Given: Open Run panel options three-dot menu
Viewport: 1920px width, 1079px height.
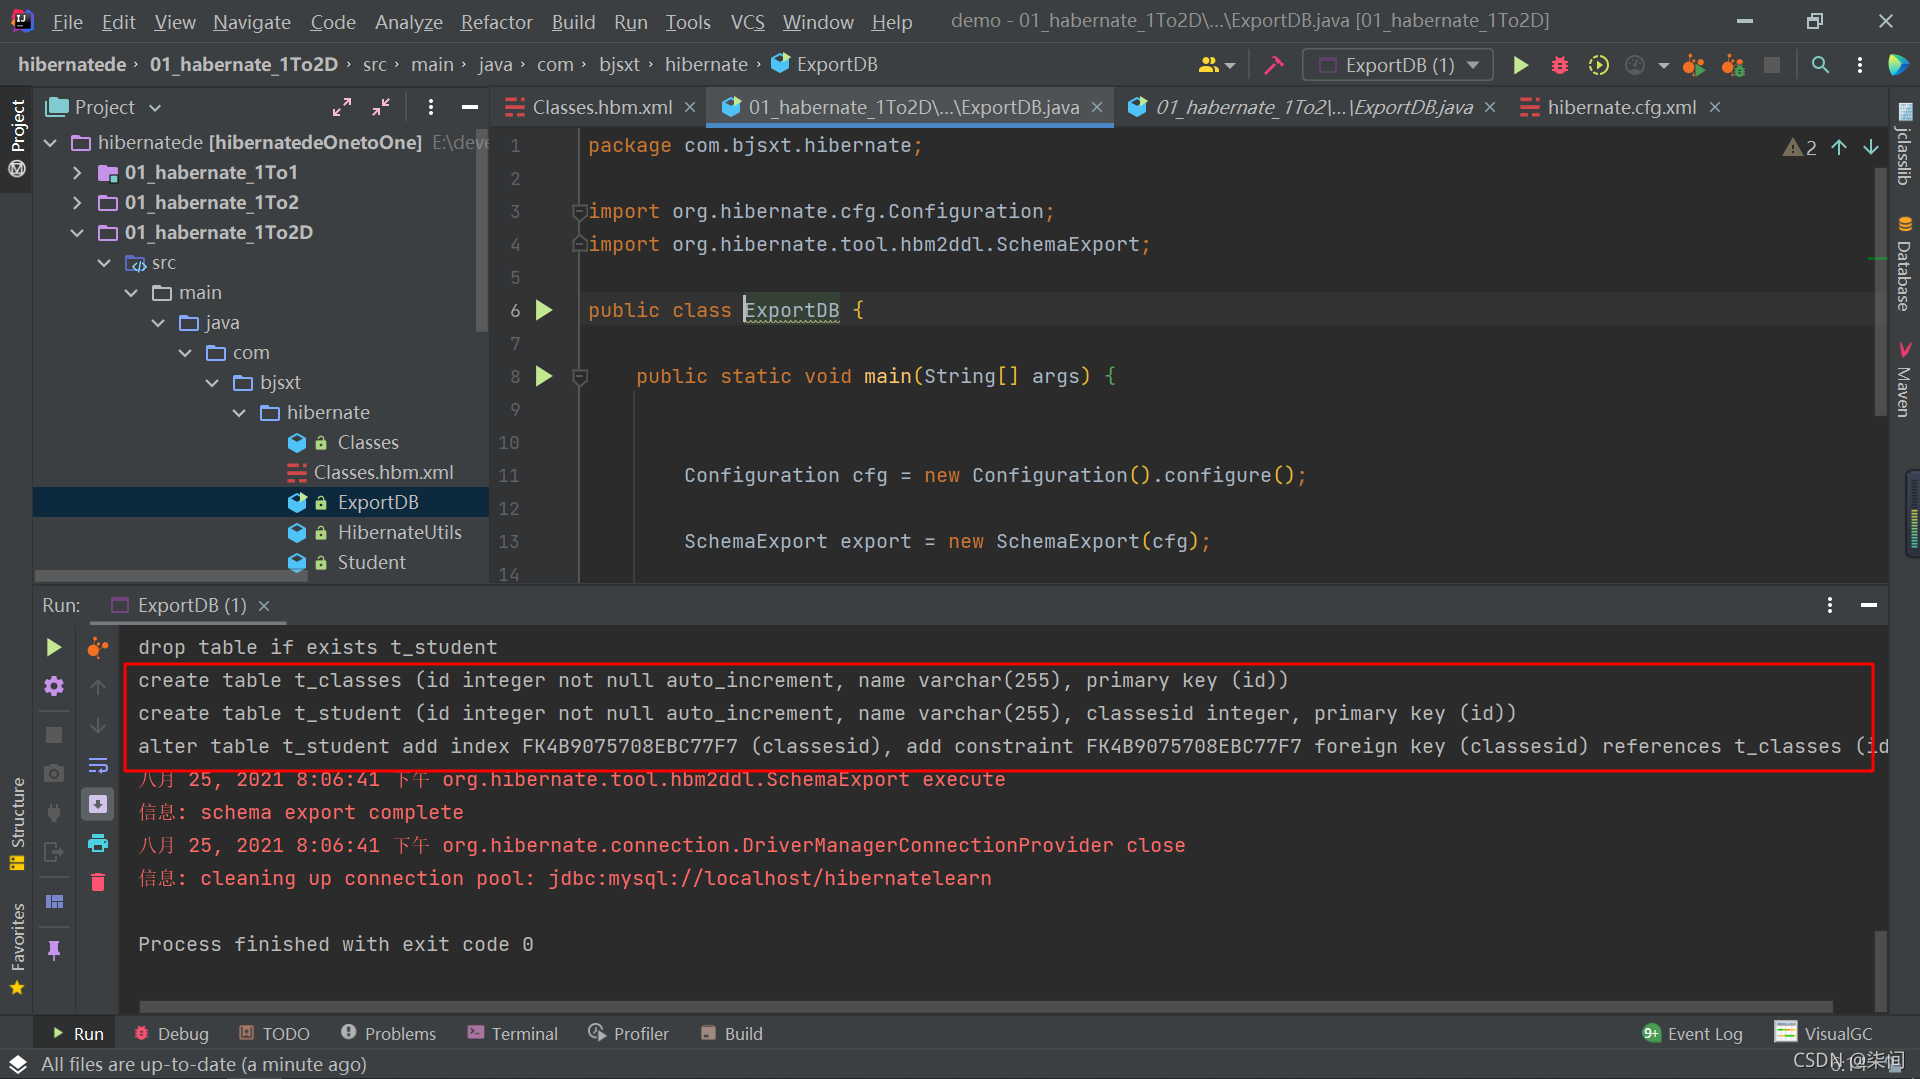Looking at the screenshot, I should click(1830, 605).
